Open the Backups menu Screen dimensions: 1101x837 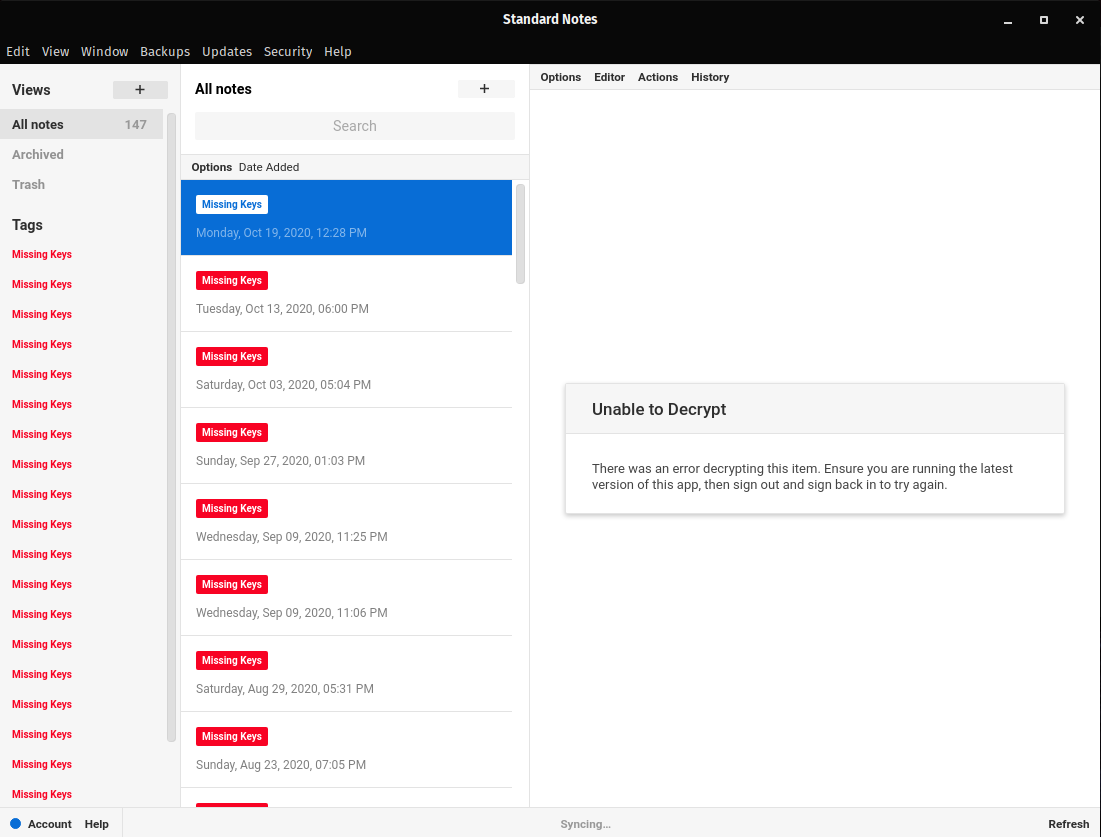(x=165, y=51)
